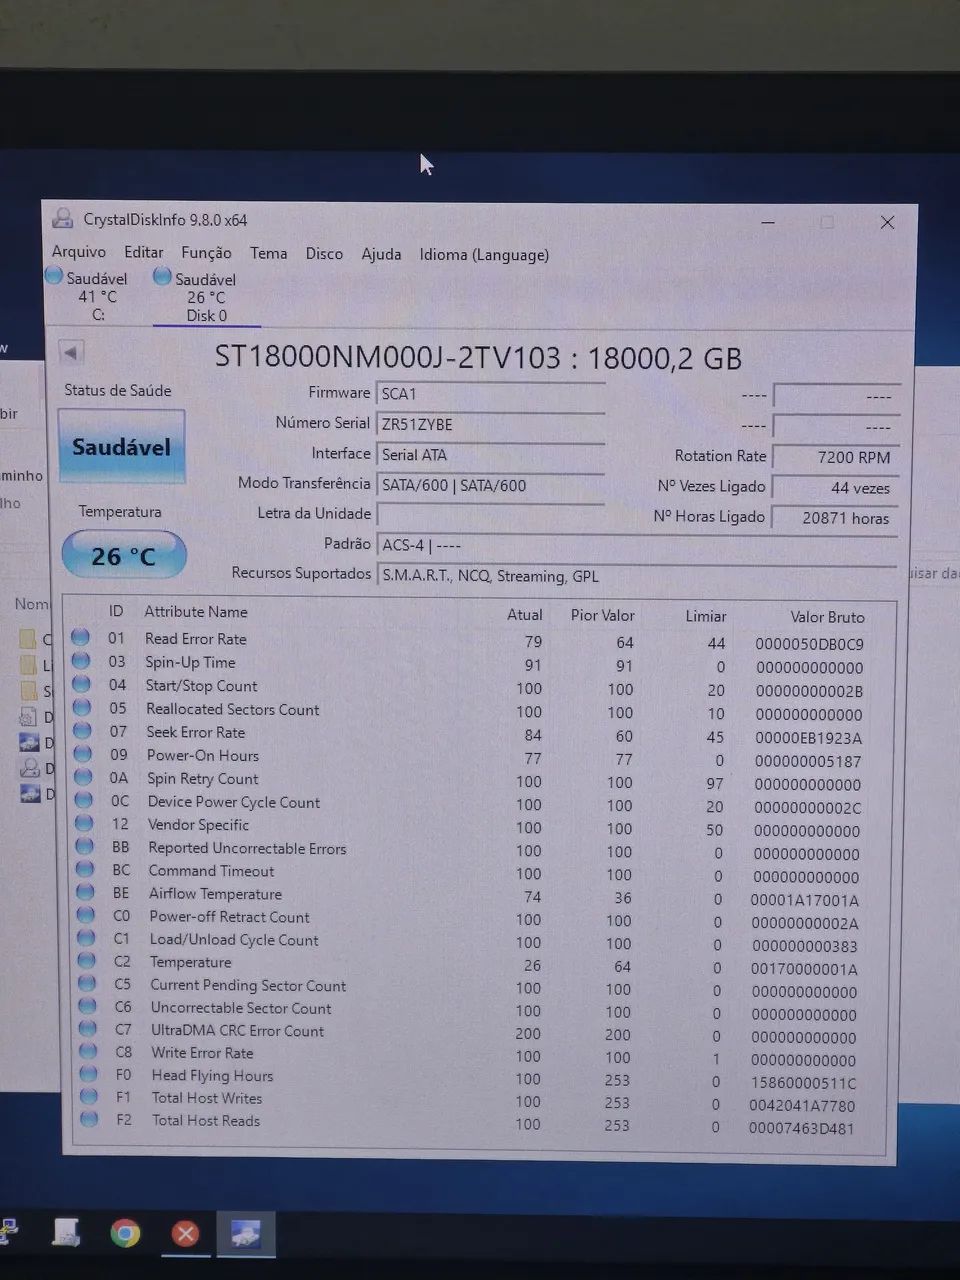
Task: Click the Interface field Serial ATA
Action: coord(490,455)
